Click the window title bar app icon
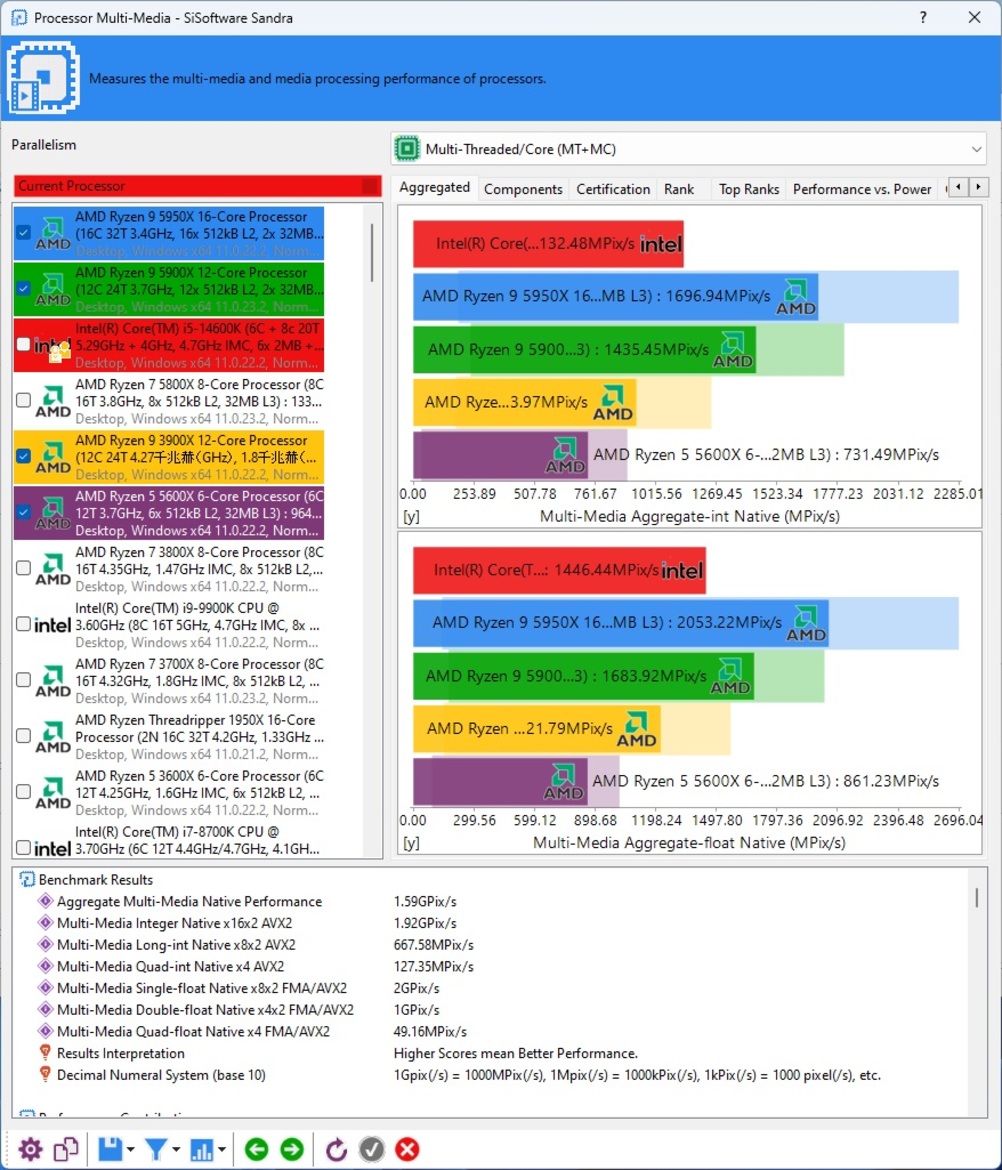 click(x=19, y=17)
